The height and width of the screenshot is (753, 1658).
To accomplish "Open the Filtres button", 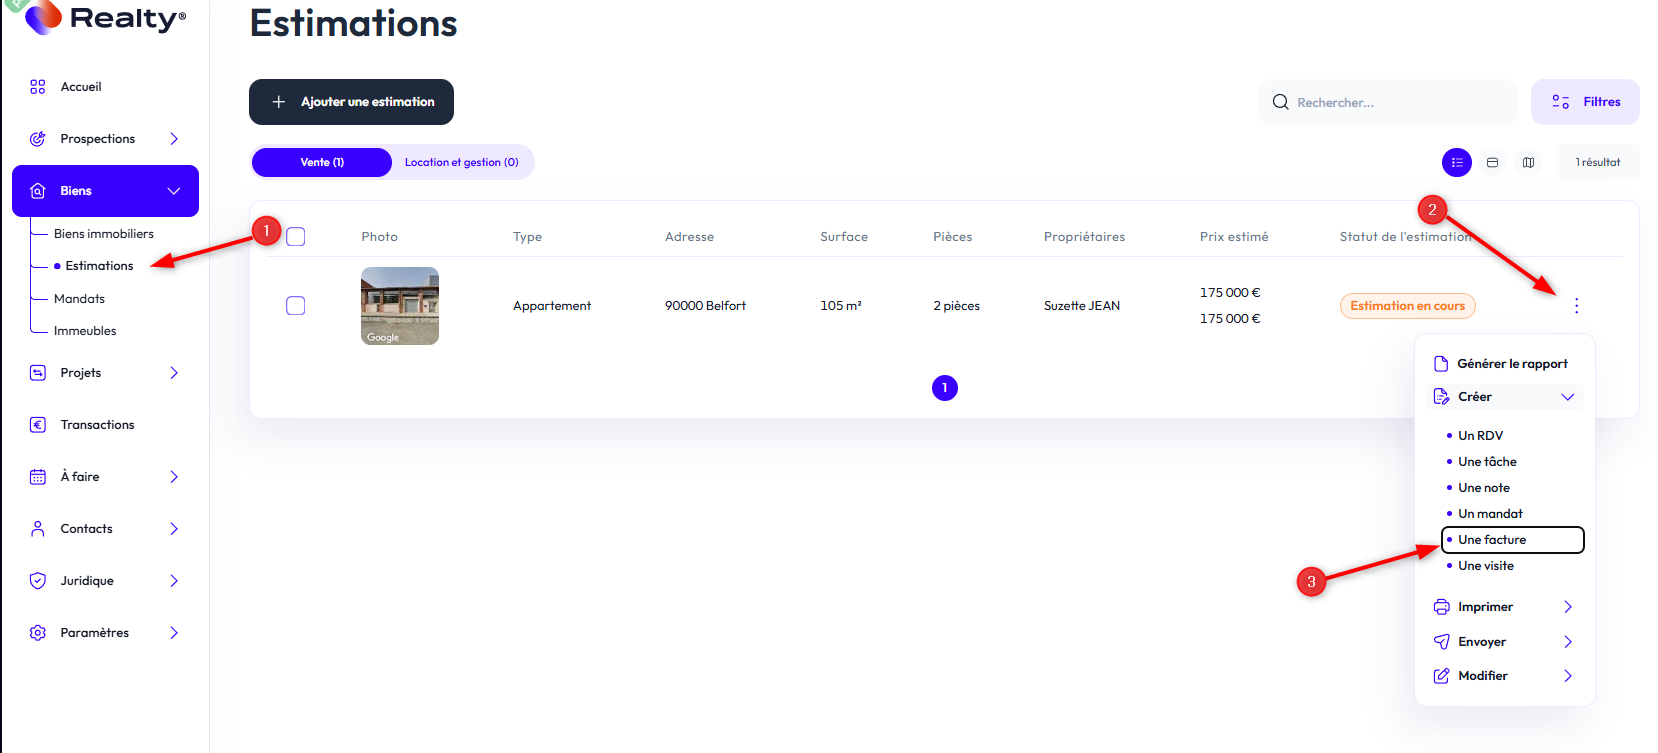I will point(1585,102).
